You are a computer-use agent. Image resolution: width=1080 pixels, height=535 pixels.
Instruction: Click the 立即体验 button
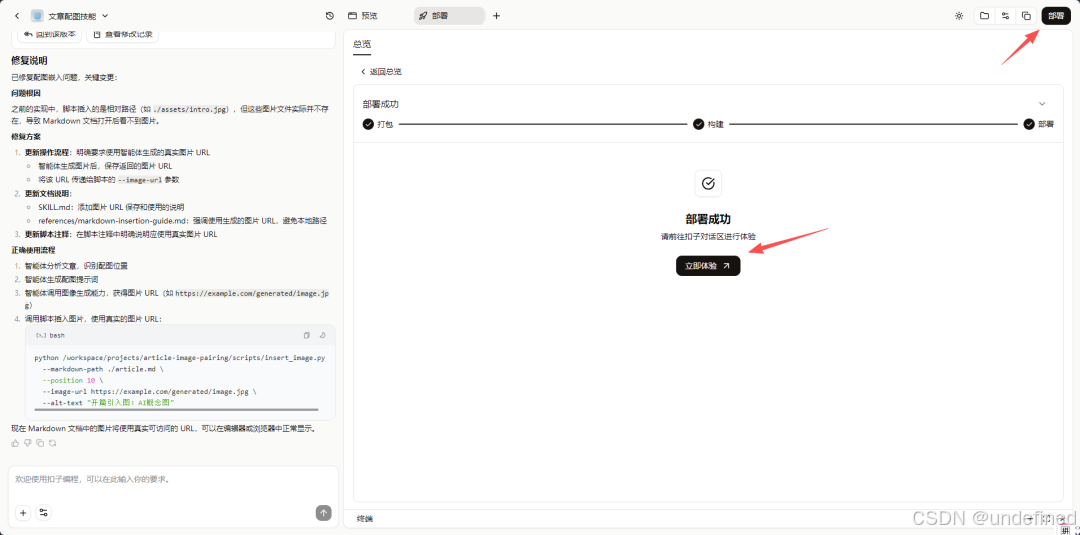pyautogui.click(x=708, y=266)
